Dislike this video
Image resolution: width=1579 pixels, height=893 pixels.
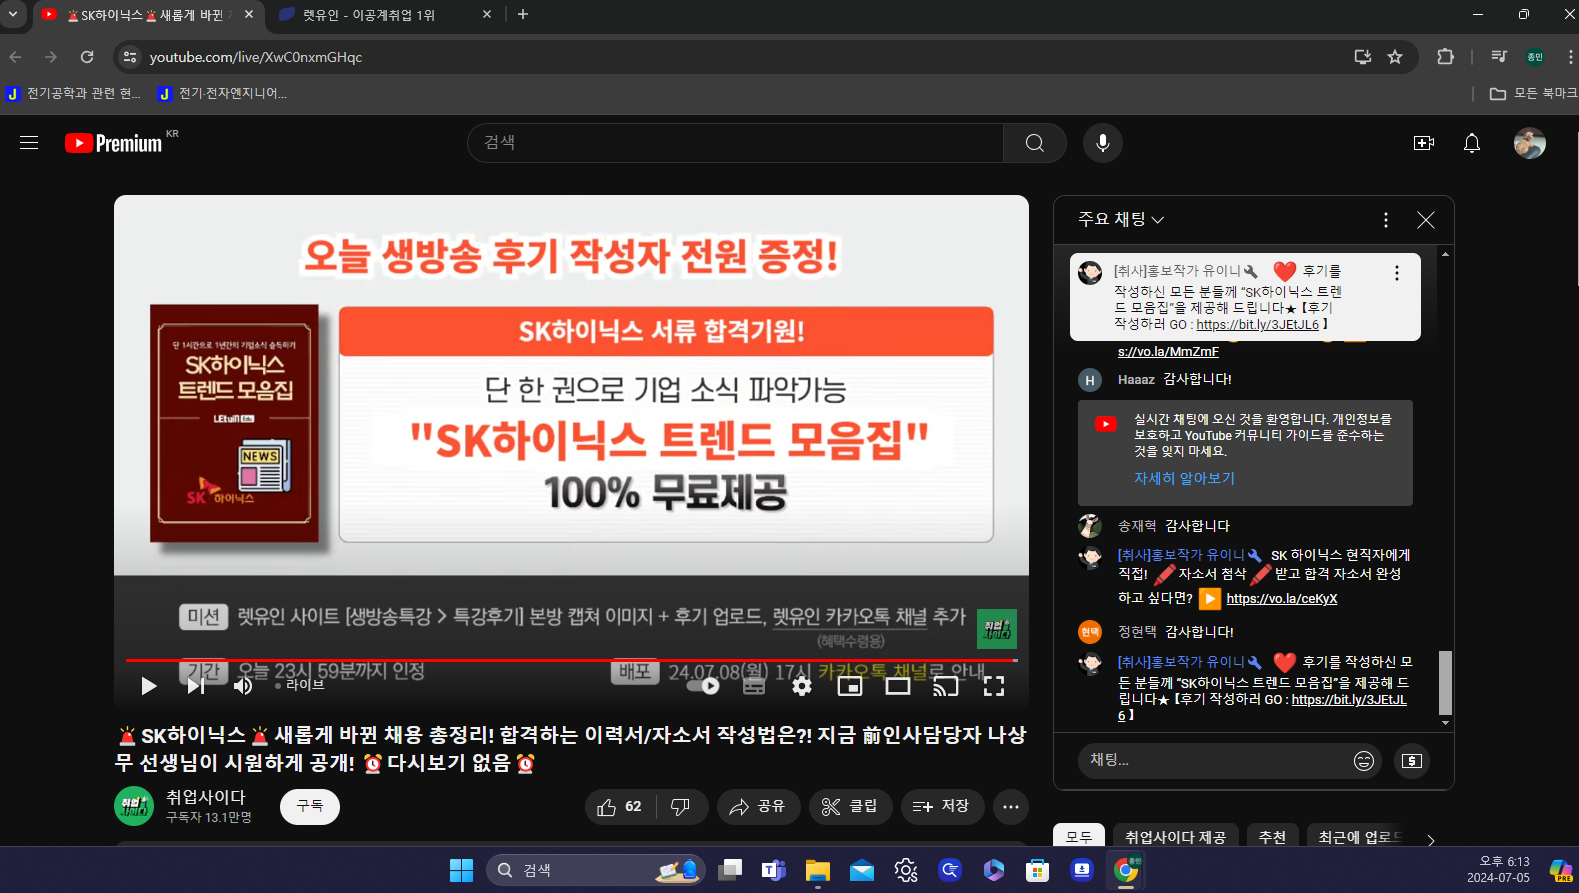pos(681,807)
